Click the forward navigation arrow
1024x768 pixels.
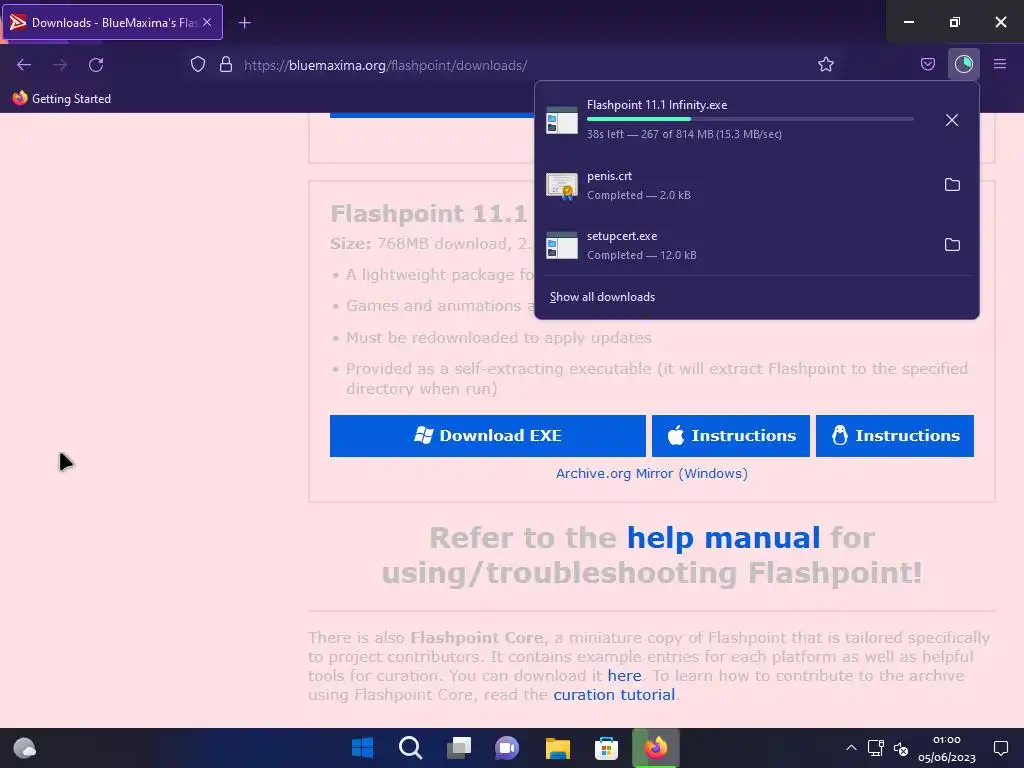click(60, 65)
